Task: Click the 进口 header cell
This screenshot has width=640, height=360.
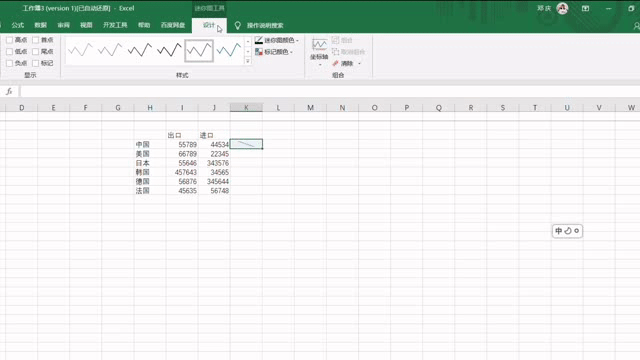Action: tap(214, 135)
